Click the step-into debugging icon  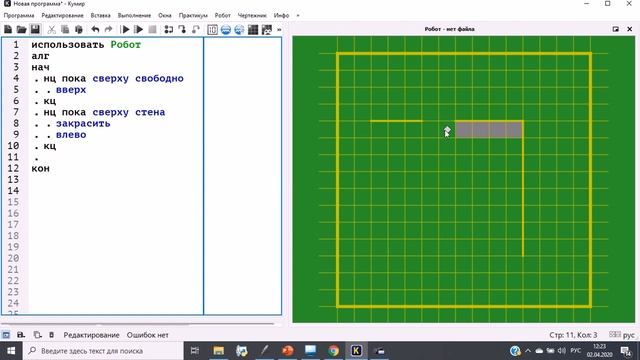pyautogui.click(x=182, y=29)
